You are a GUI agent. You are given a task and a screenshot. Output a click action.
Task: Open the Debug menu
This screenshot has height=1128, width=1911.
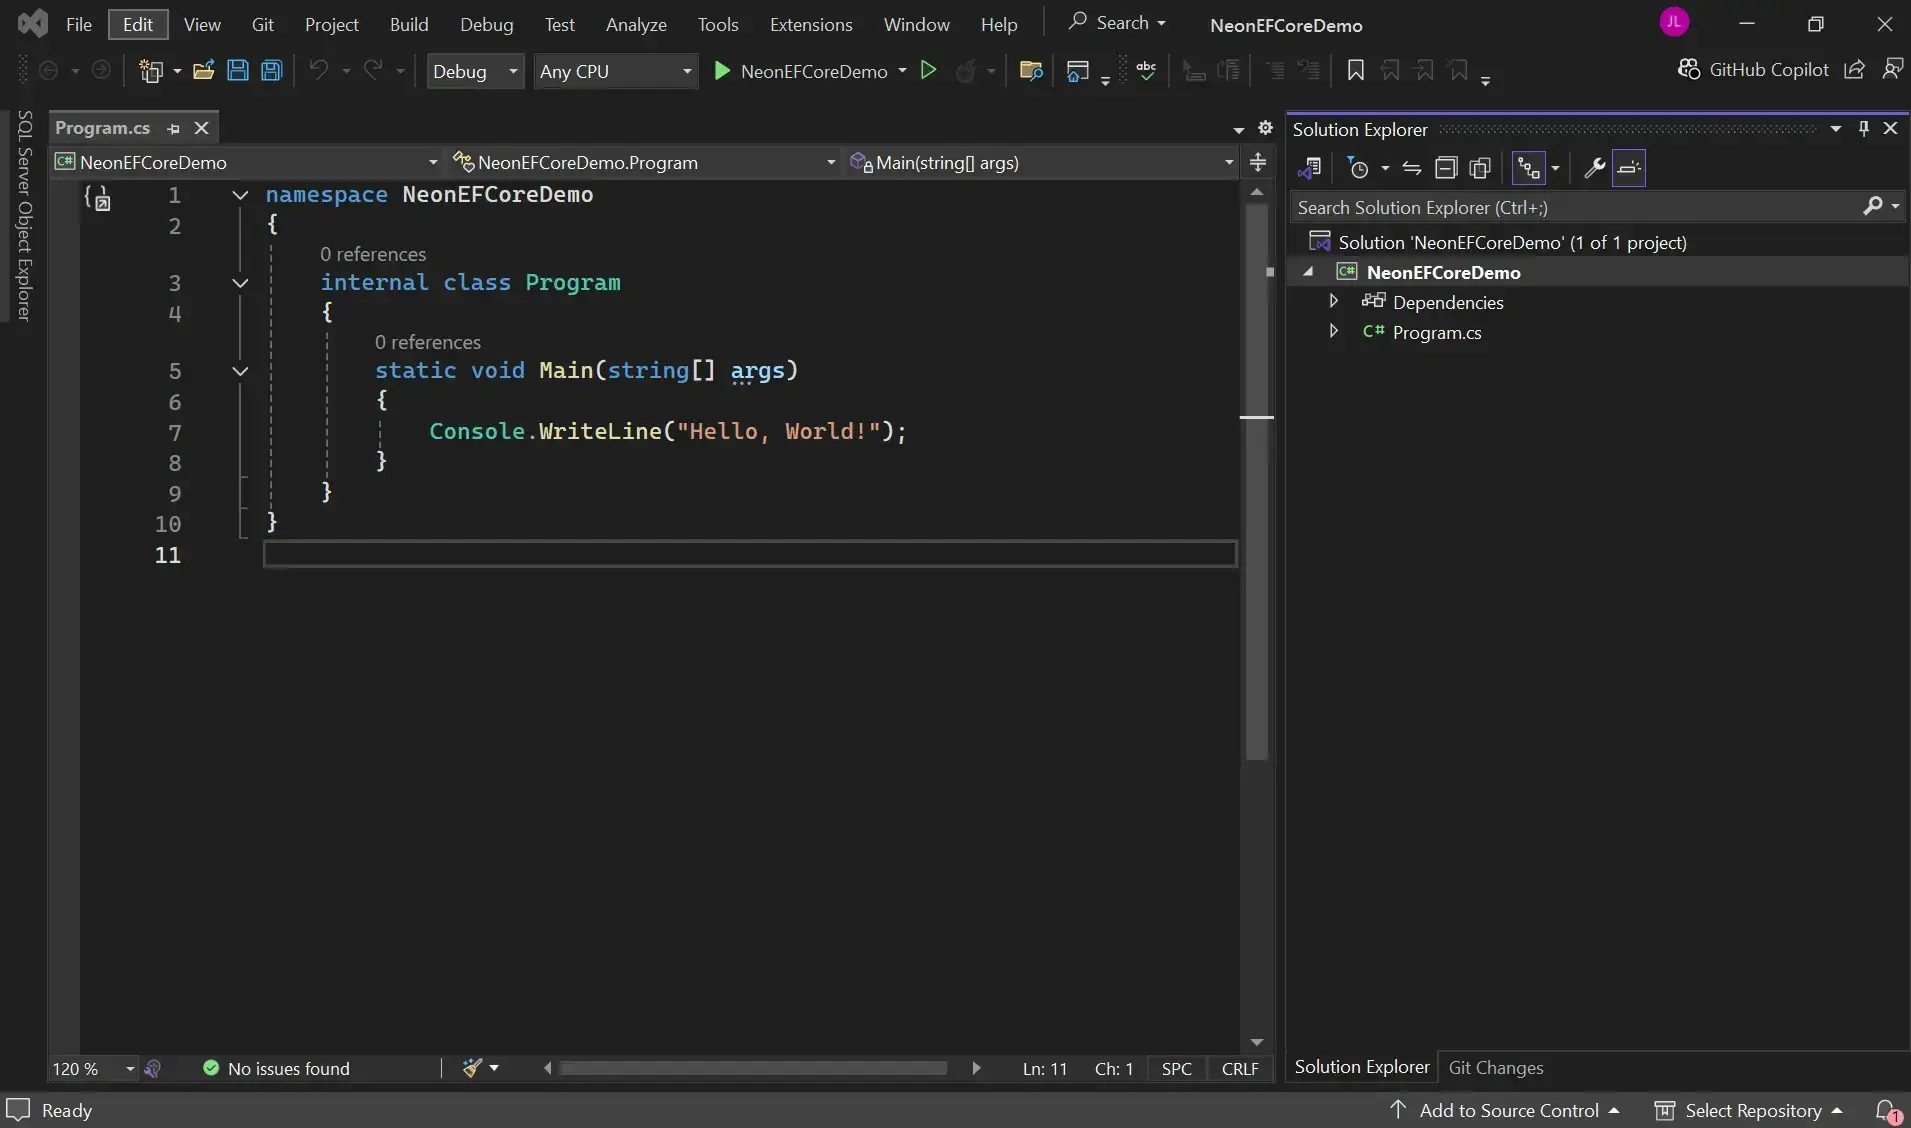click(487, 24)
